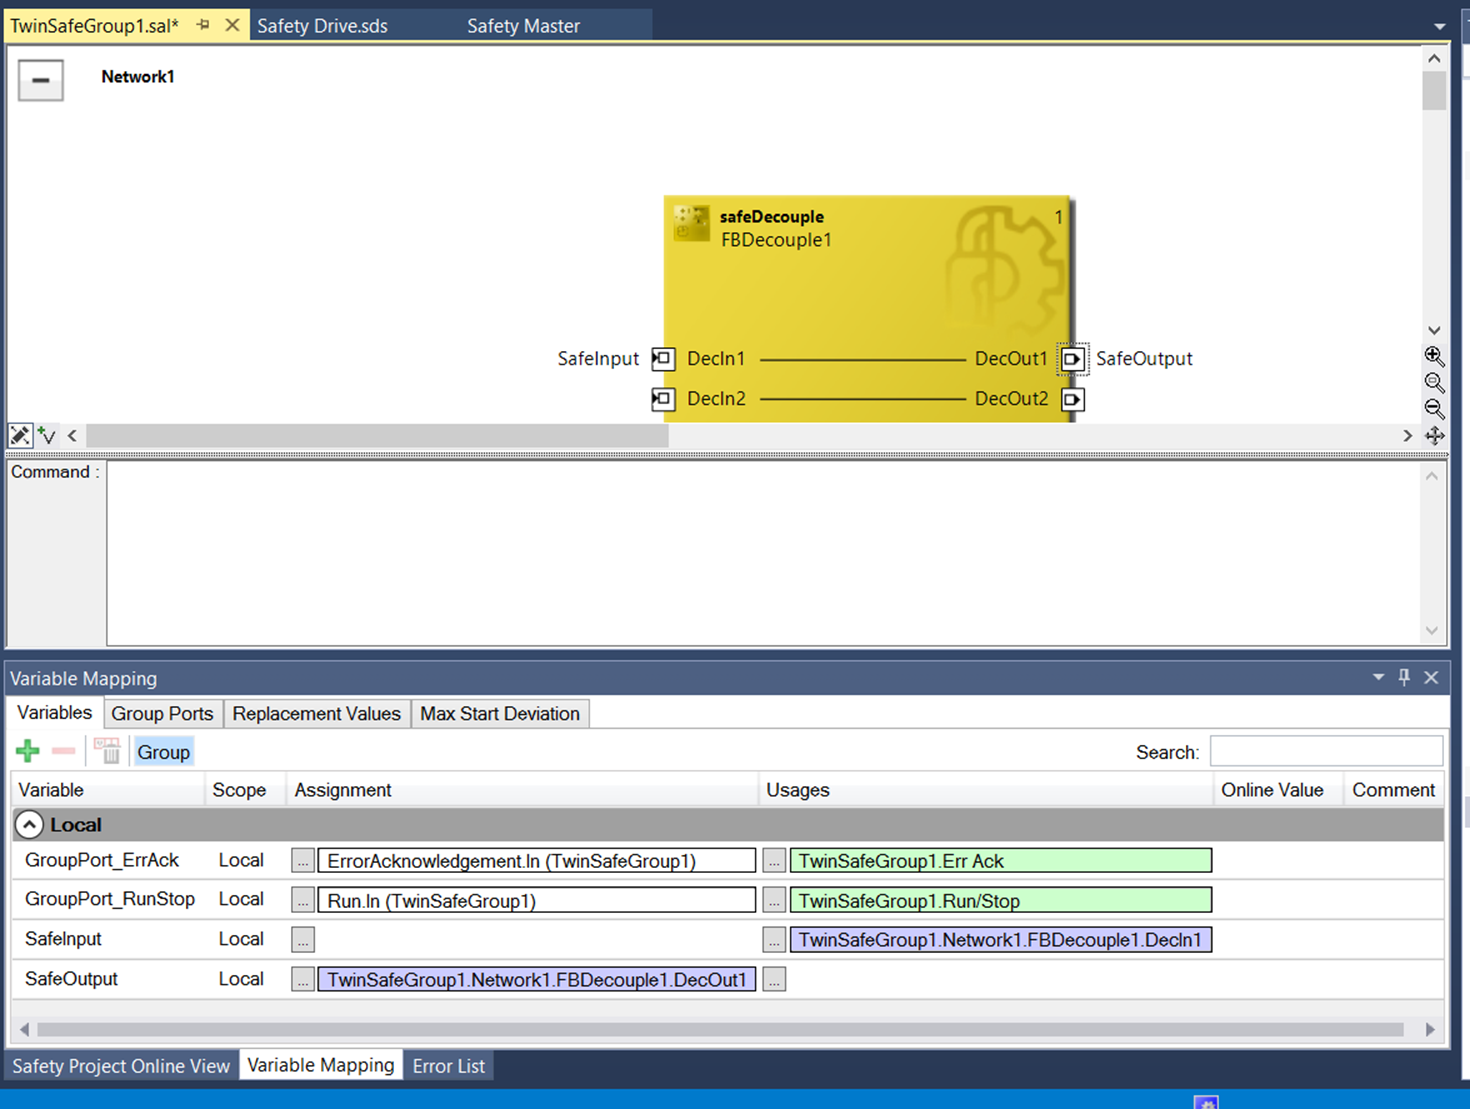Image resolution: width=1470 pixels, height=1109 pixels.
Task: Click the Search field in Variable Mapping
Action: click(x=1326, y=752)
